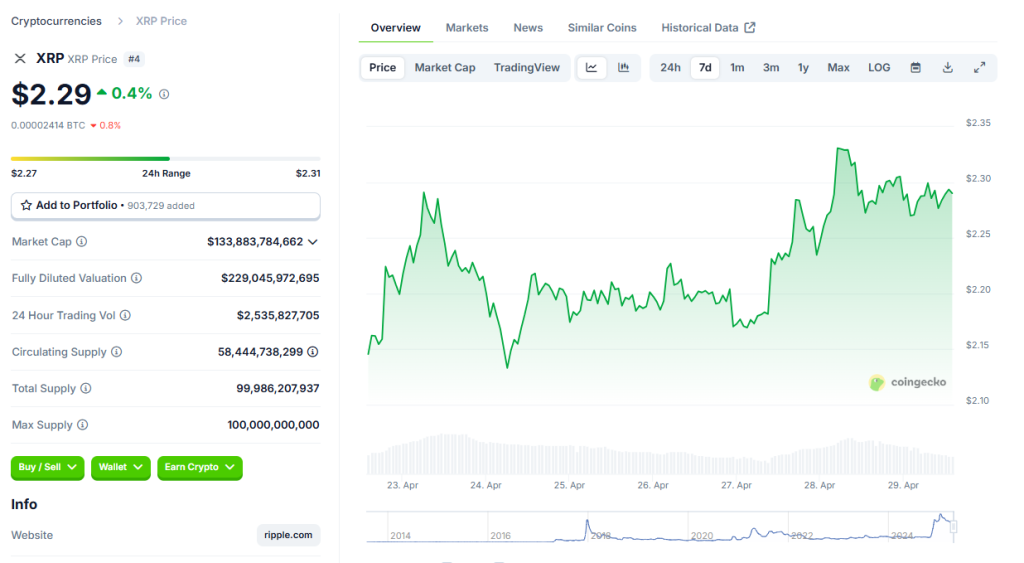This screenshot has height=563, width=1024.
Task: Select the Max time range
Action: (x=839, y=67)
